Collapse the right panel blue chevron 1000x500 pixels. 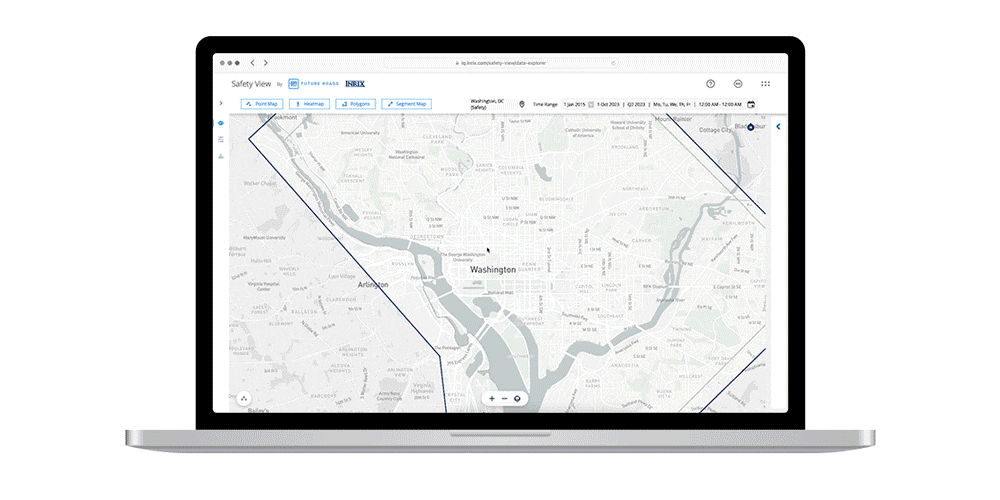778,127
